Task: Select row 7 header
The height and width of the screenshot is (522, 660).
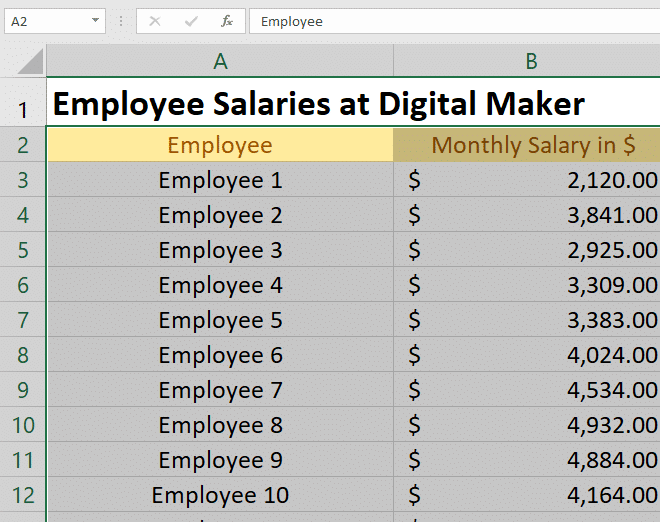Action: tap(23, 320)
